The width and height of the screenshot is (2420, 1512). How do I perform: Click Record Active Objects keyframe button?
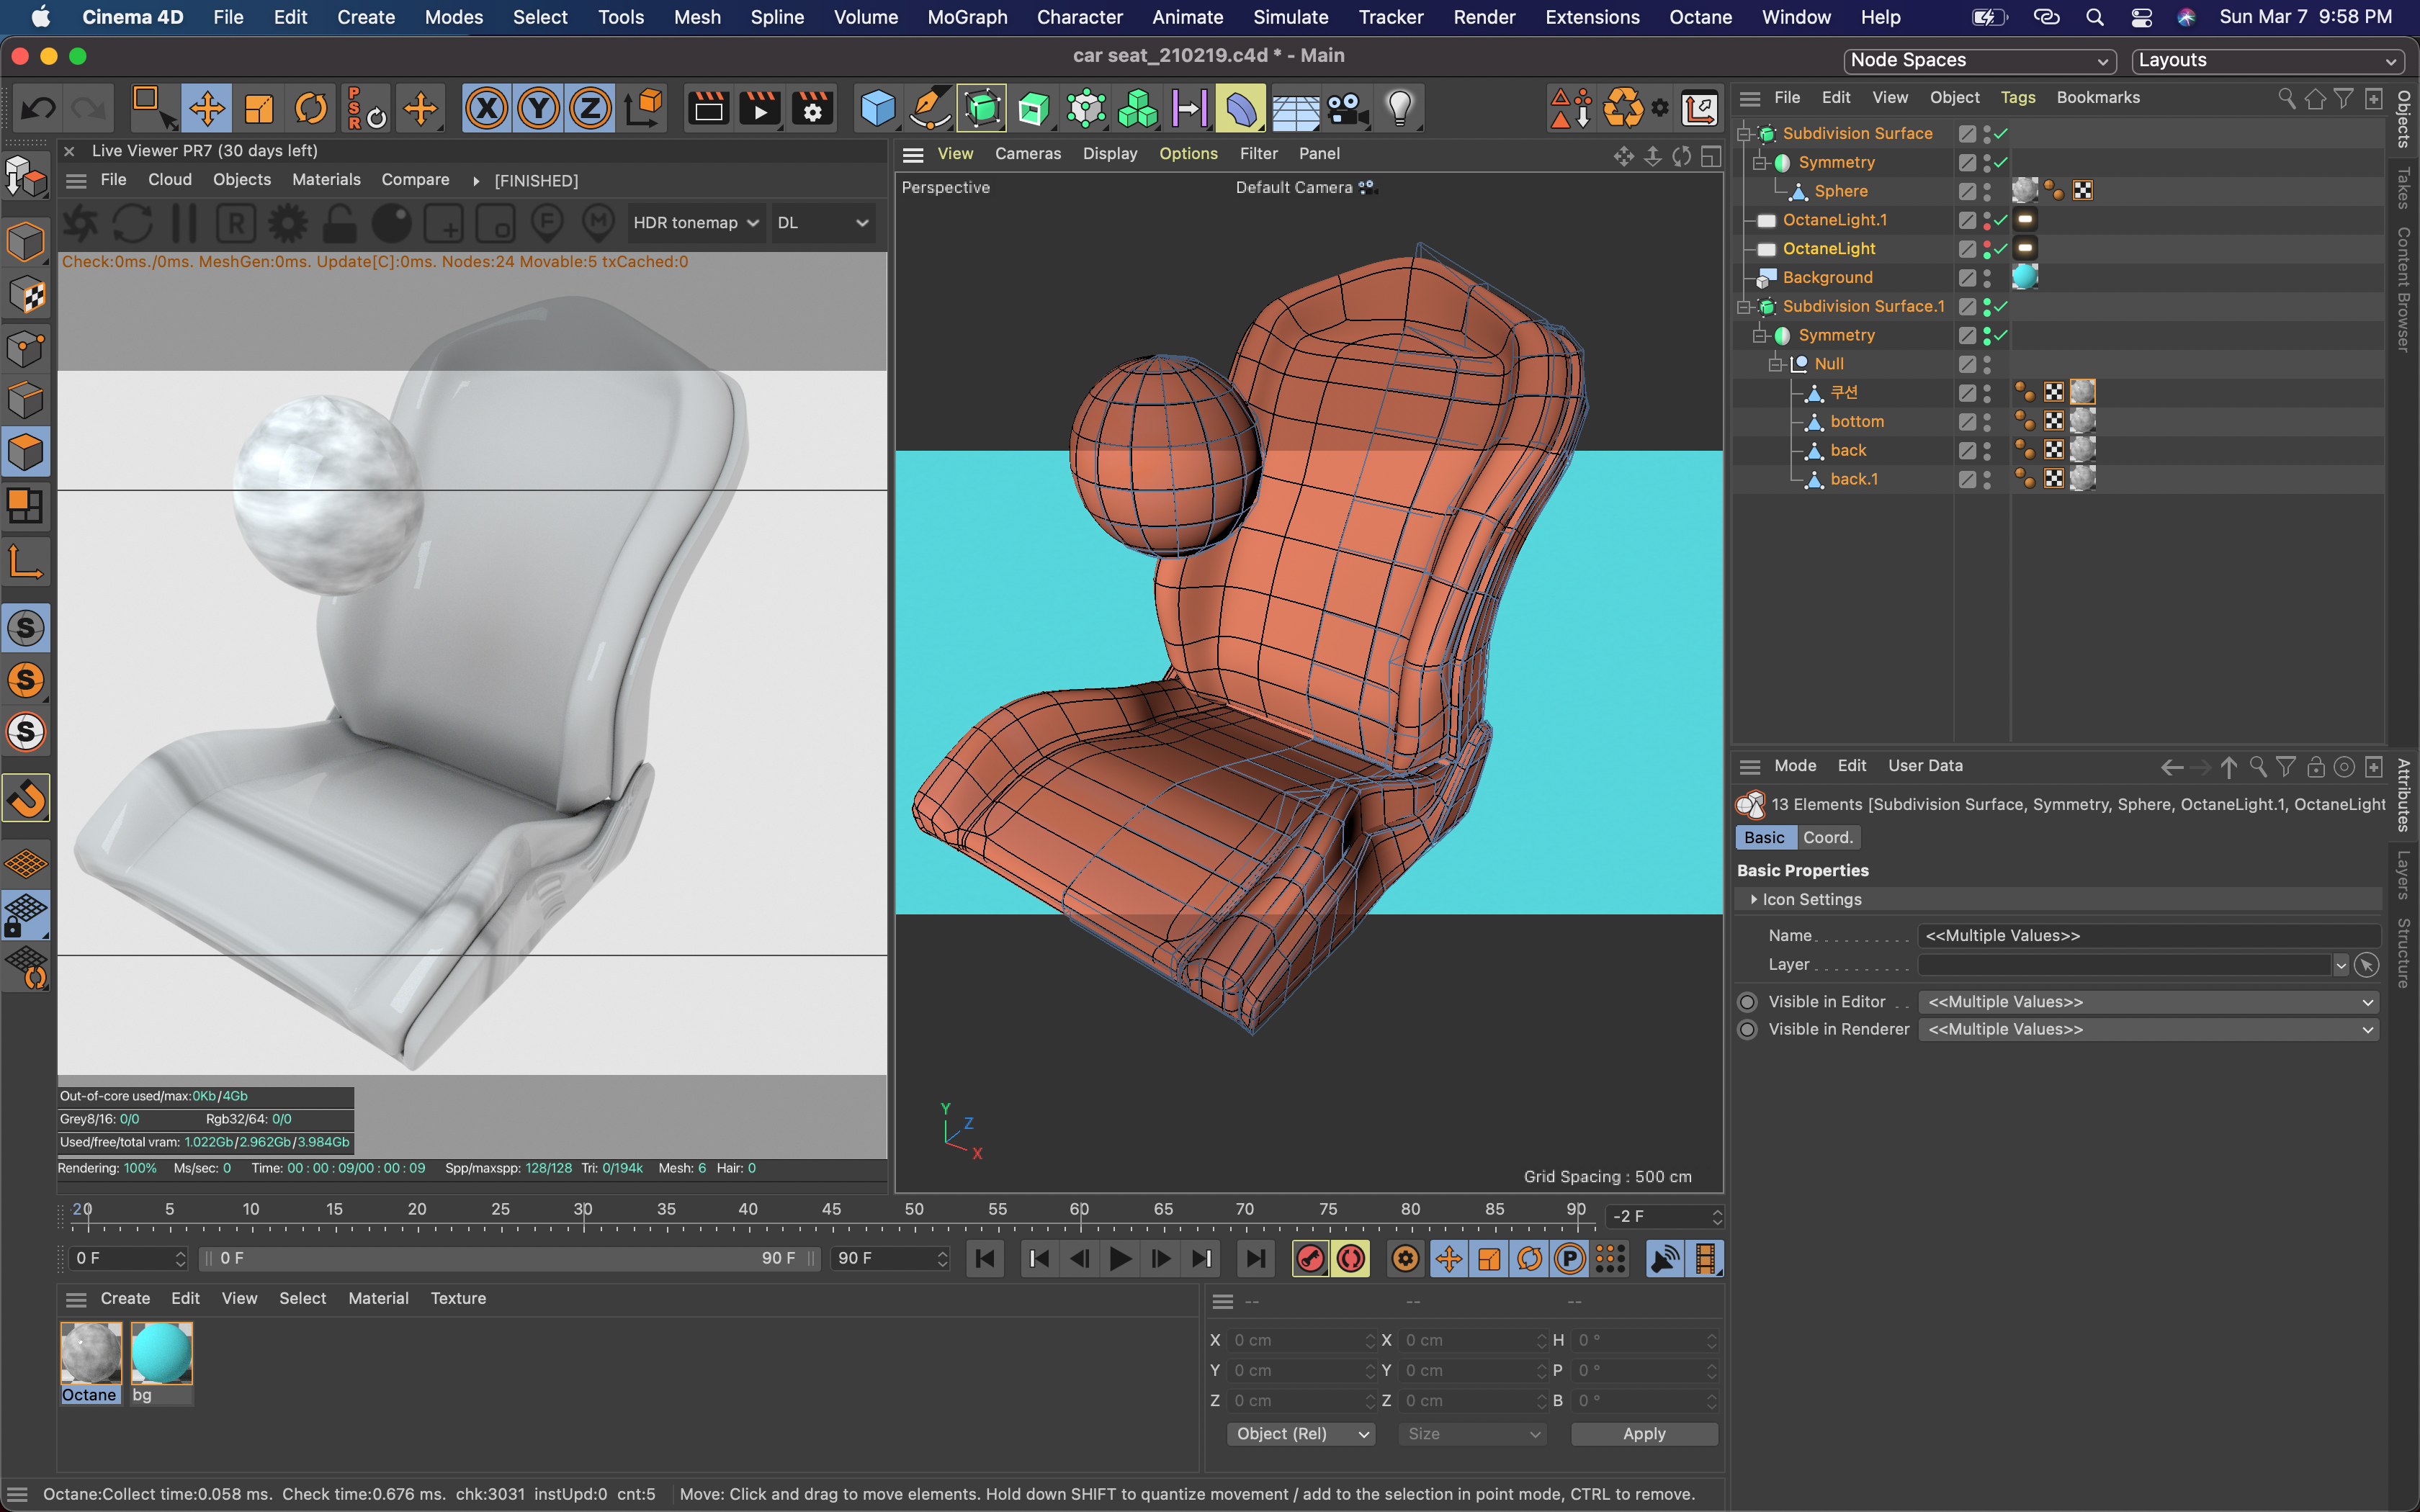(x=1311, y=1259)
